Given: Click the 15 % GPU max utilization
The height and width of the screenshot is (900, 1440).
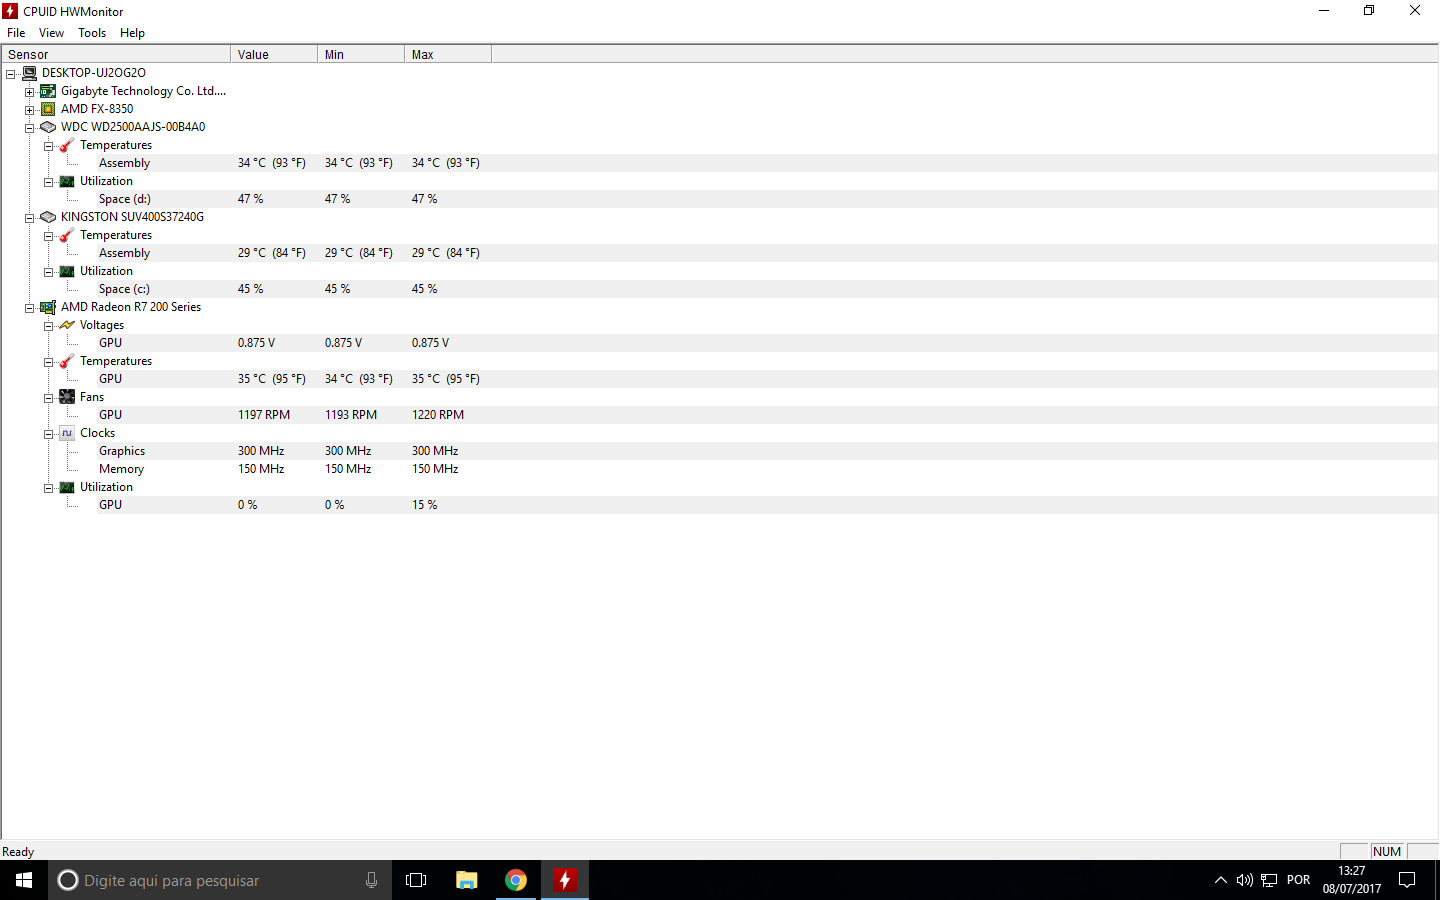Looking at the screenshot, I should coord(424,505).
